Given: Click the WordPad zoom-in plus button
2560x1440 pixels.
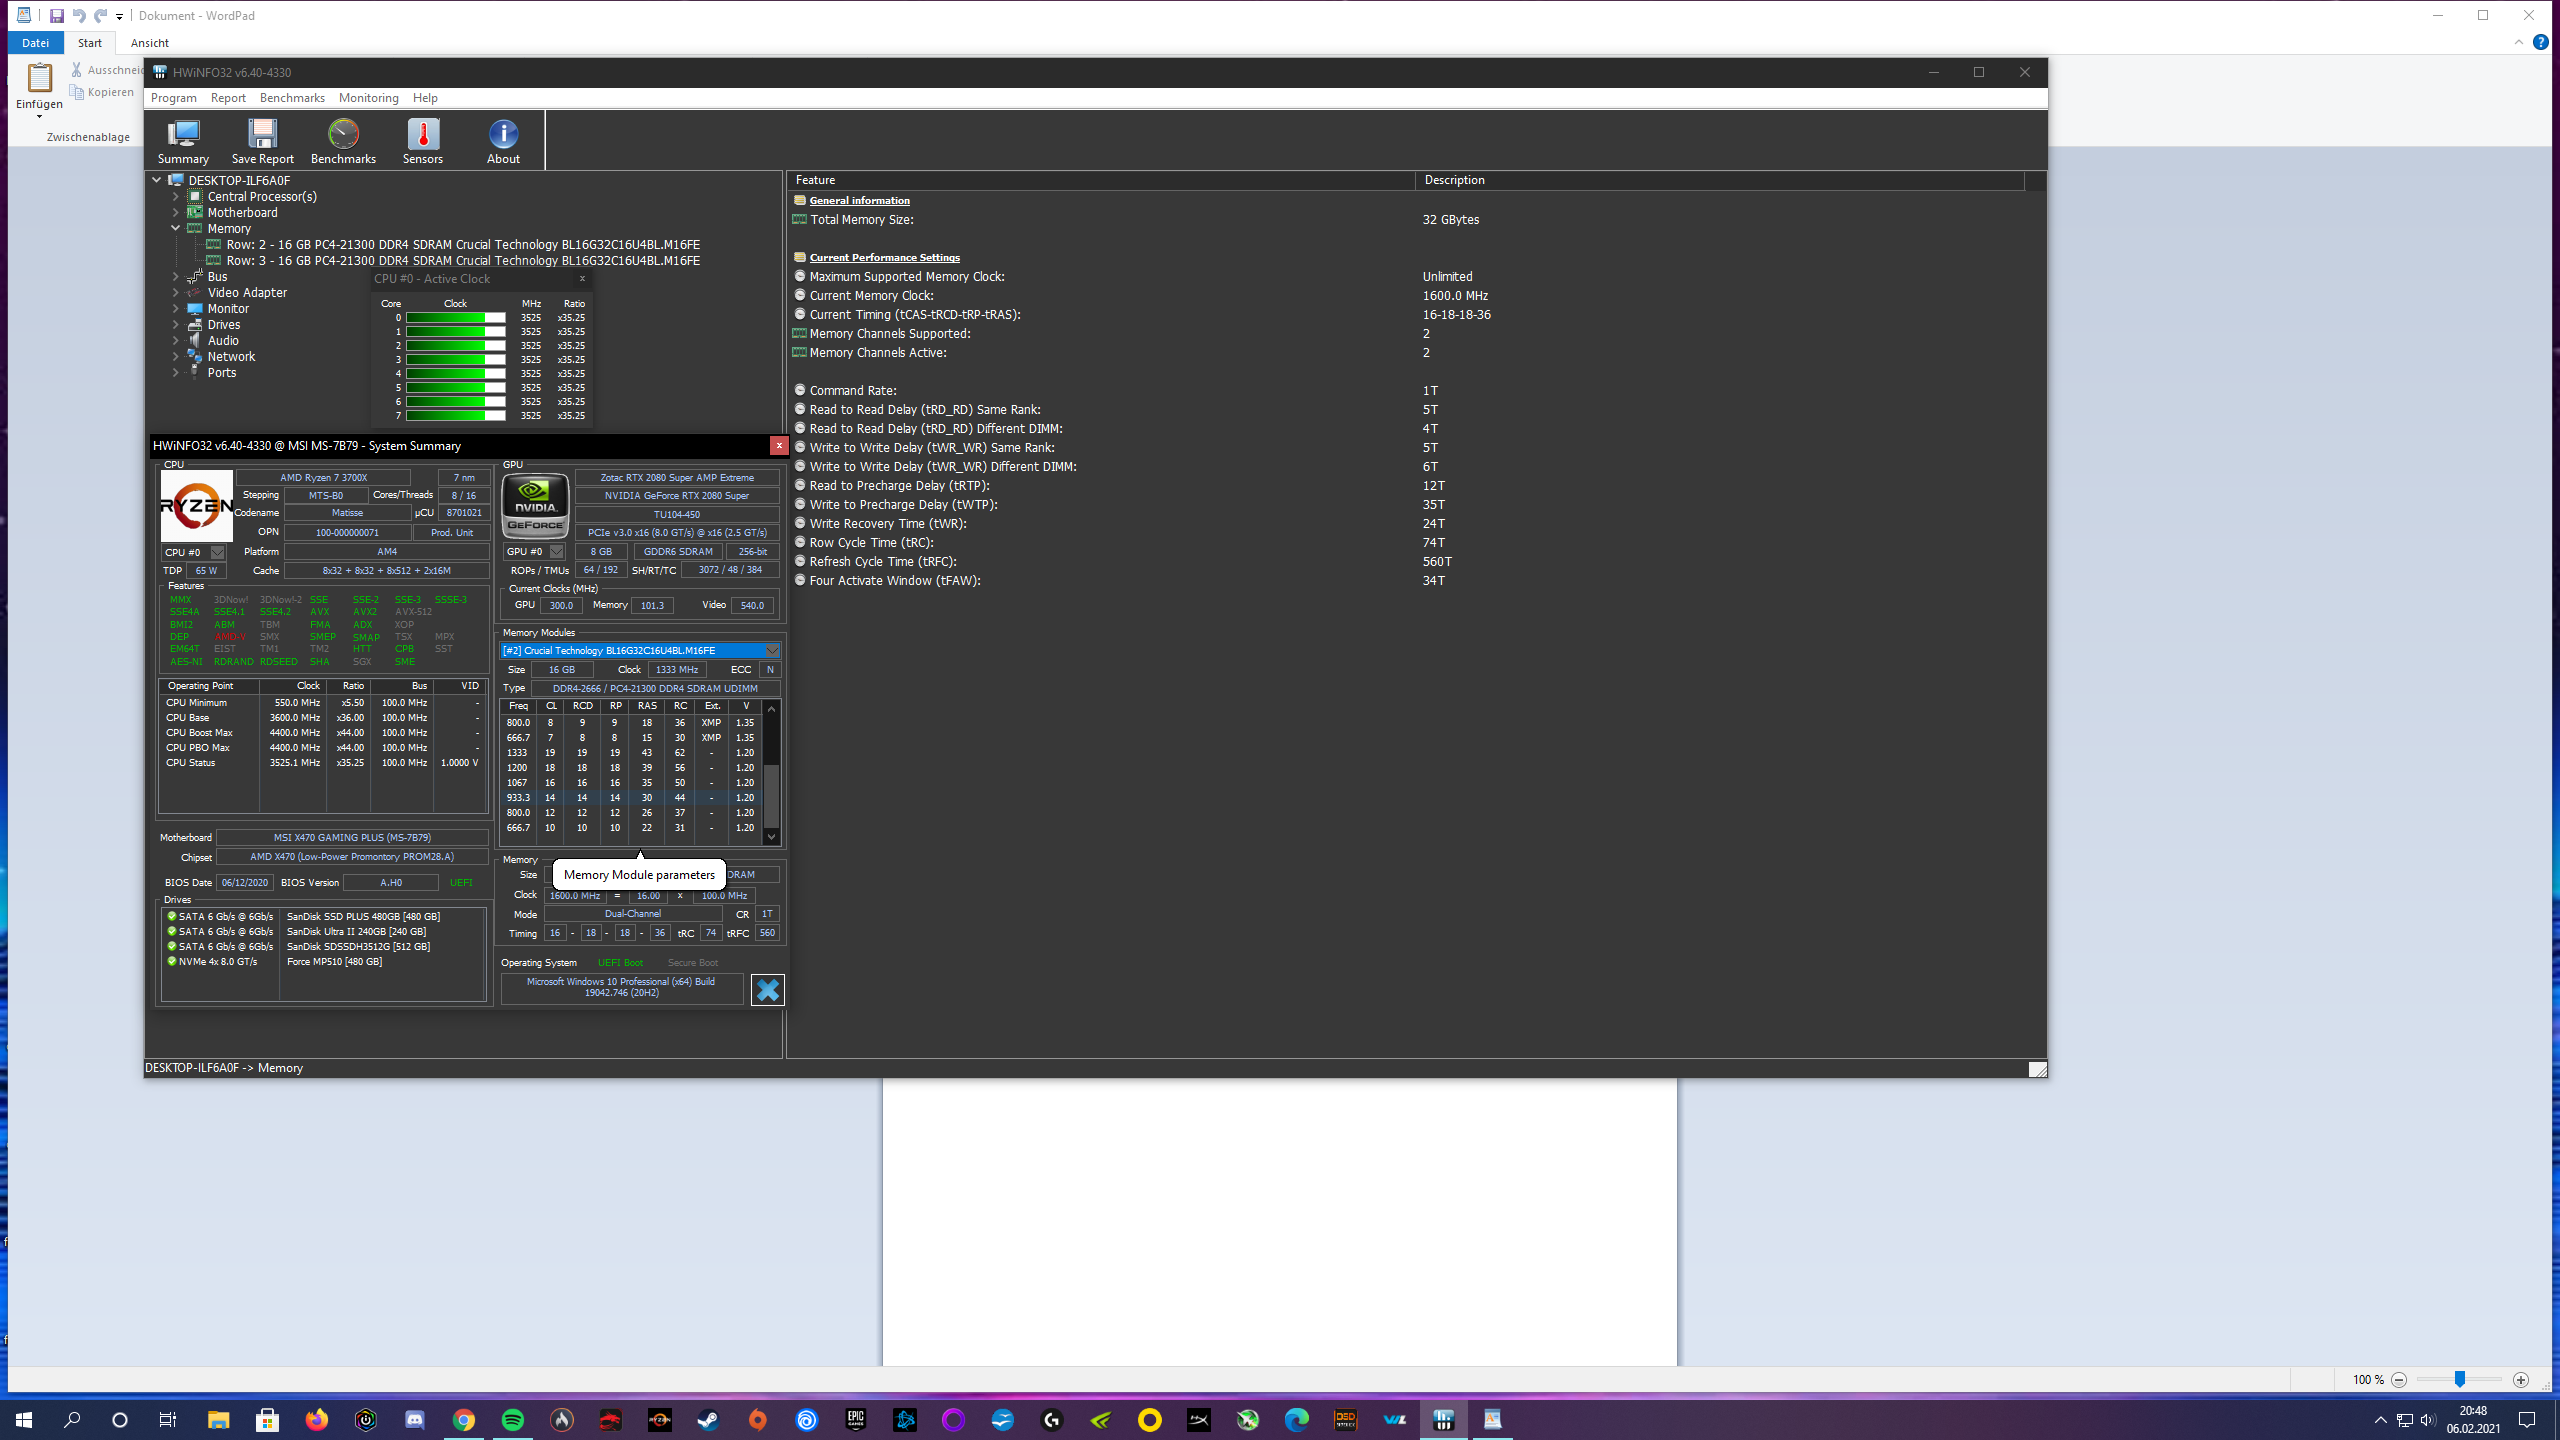Looking at the screenshot, I should click(2520, 1380).
